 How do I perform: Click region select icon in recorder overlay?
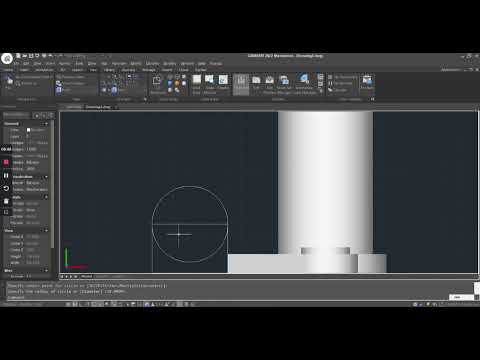click(6, 212)
